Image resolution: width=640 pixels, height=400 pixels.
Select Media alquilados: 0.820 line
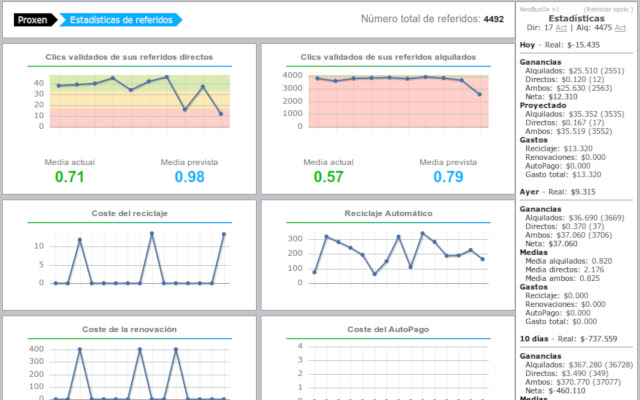[x=569, y=261]
